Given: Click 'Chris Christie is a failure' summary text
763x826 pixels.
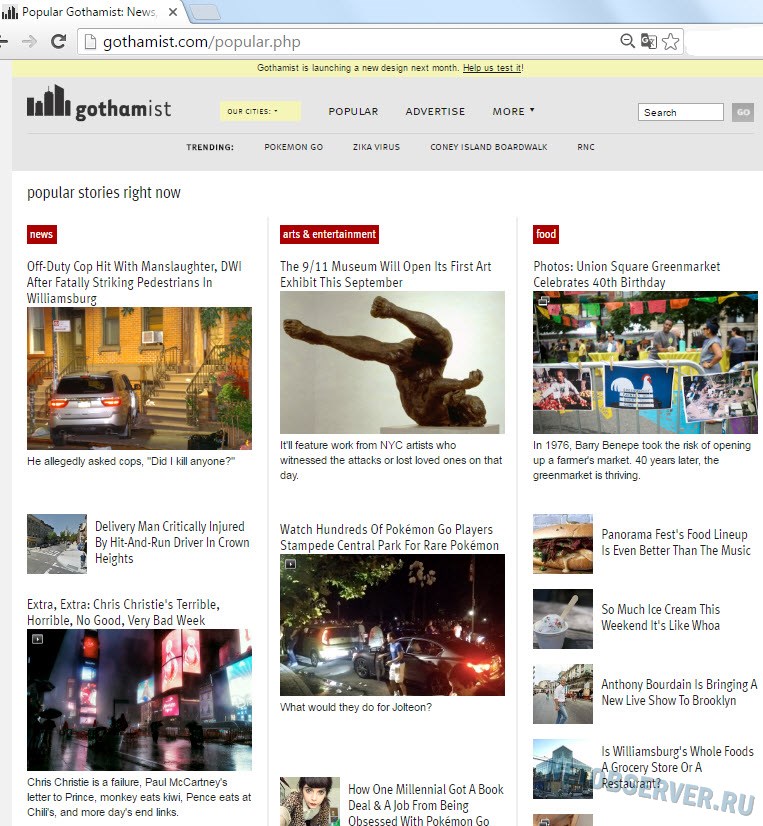Looking at the screenshot, I should point(139,797).
